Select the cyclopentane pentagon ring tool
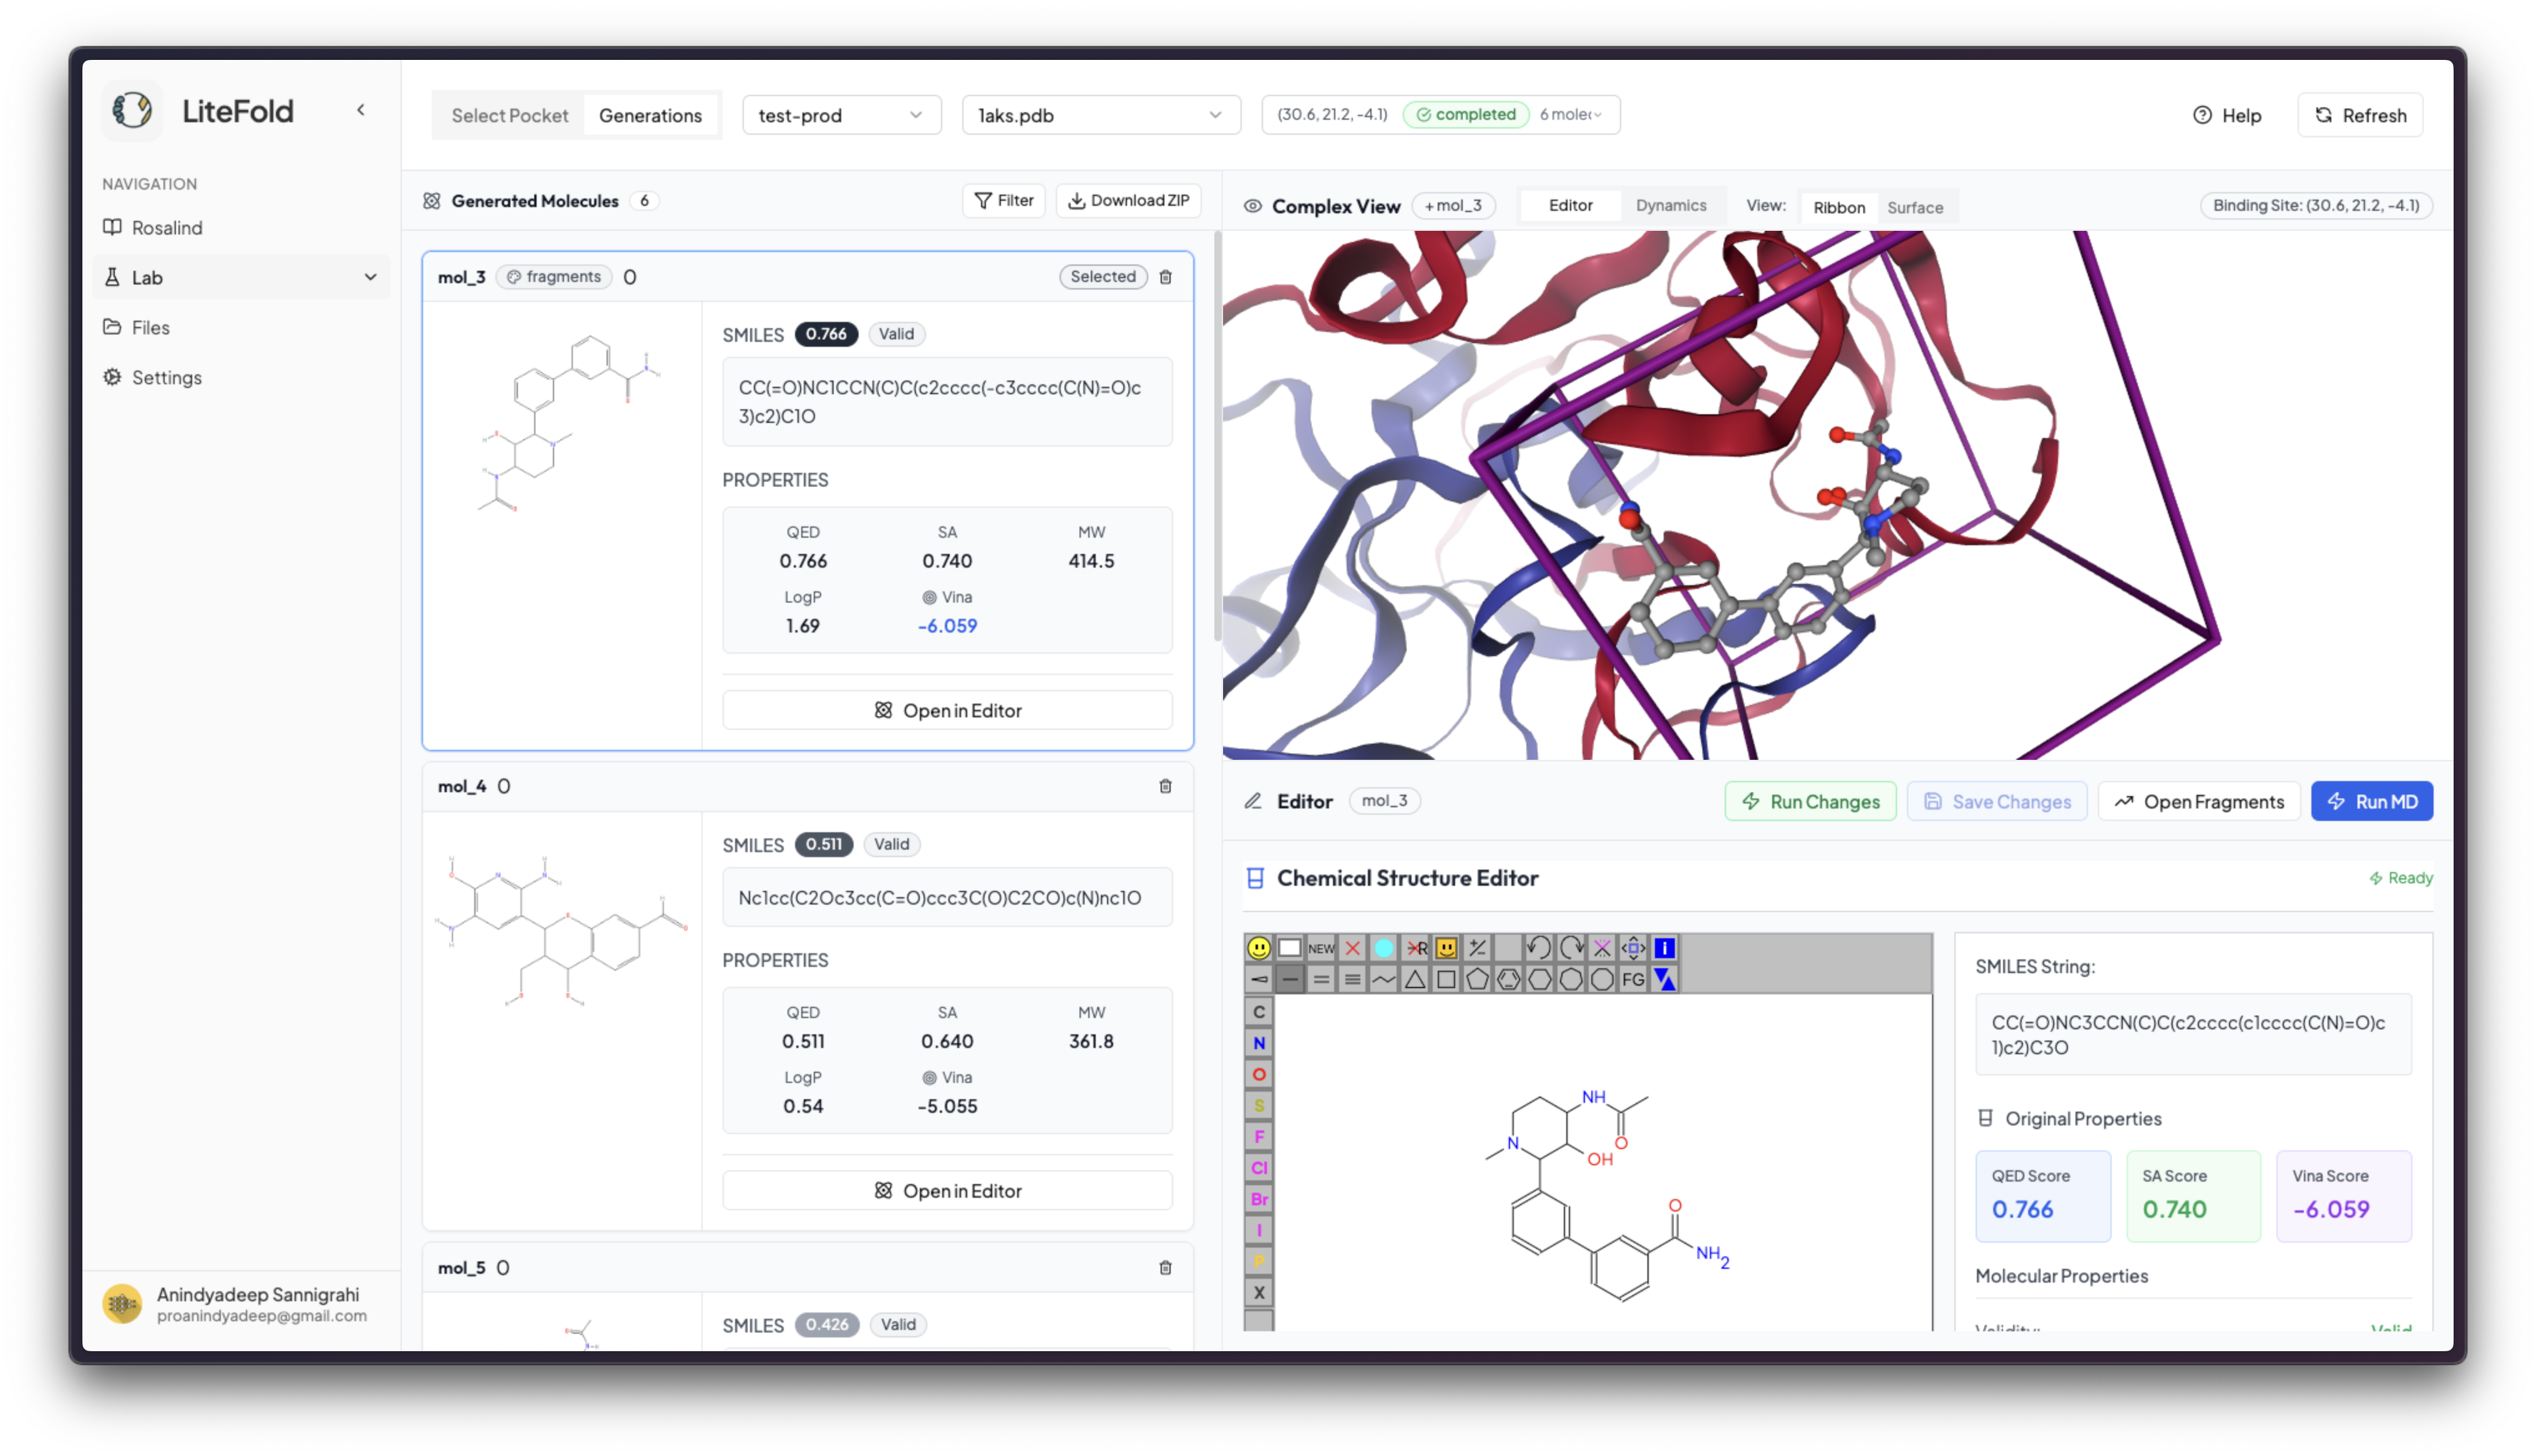 (1477, 980)
